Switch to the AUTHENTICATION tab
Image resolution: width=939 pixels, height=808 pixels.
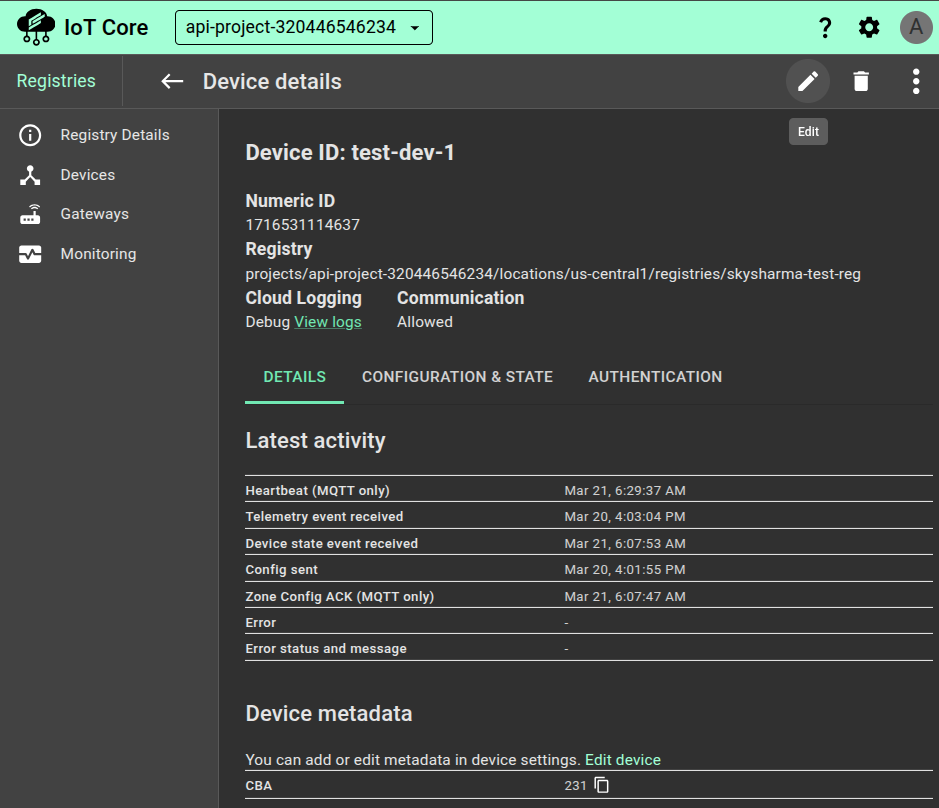(655, 377)
